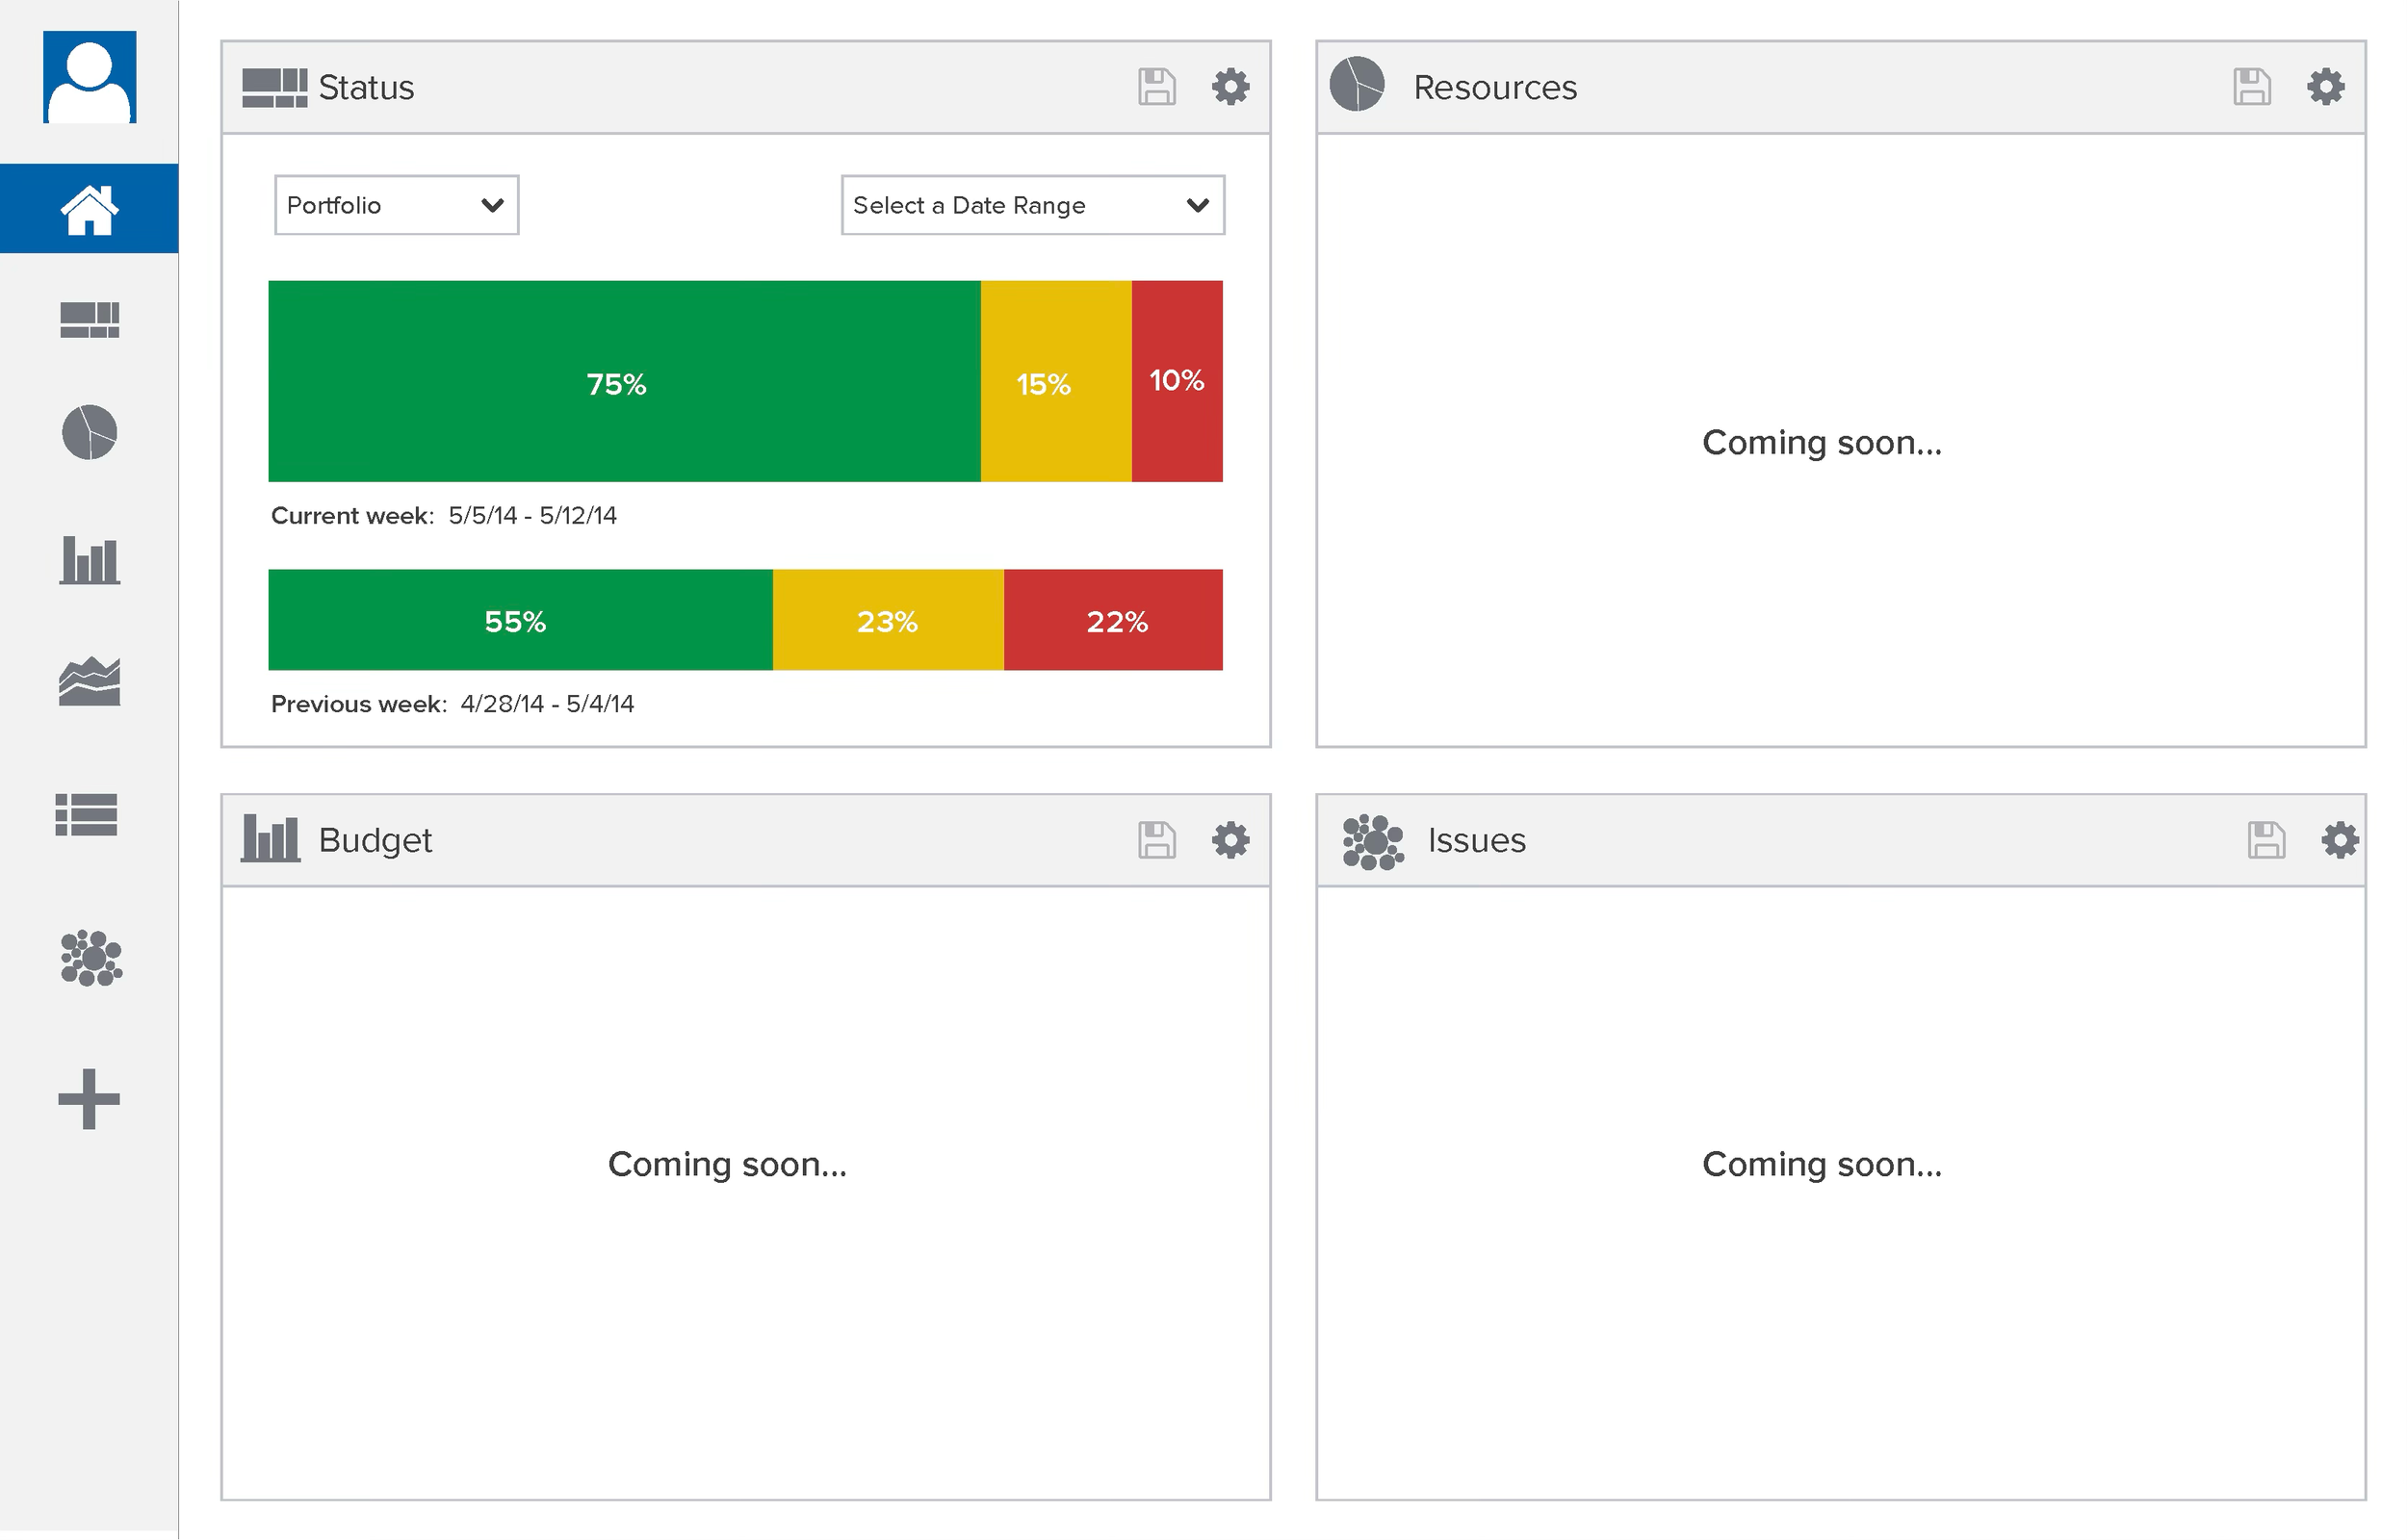Save the Status panel
Image resolution: width=2407 pixels, height=1540 pixels.
pos(1157,87)
